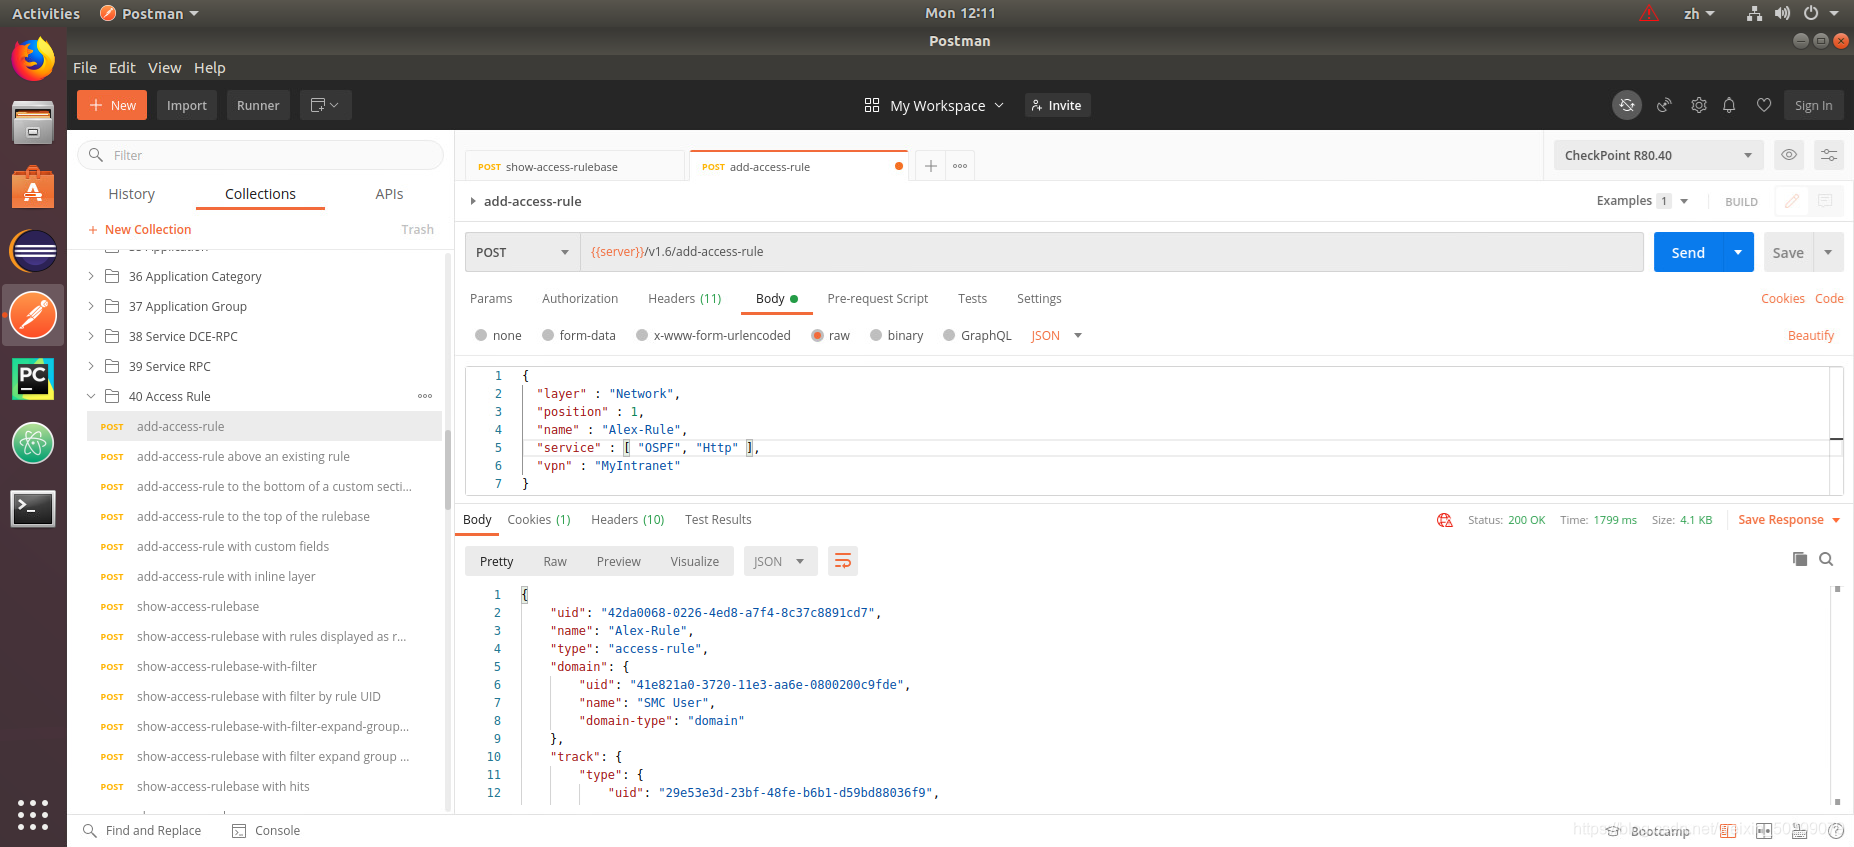This screenshot has height=847, width=1854.
Task: Open the Authorization tab
Action: (x=580, y=298)
